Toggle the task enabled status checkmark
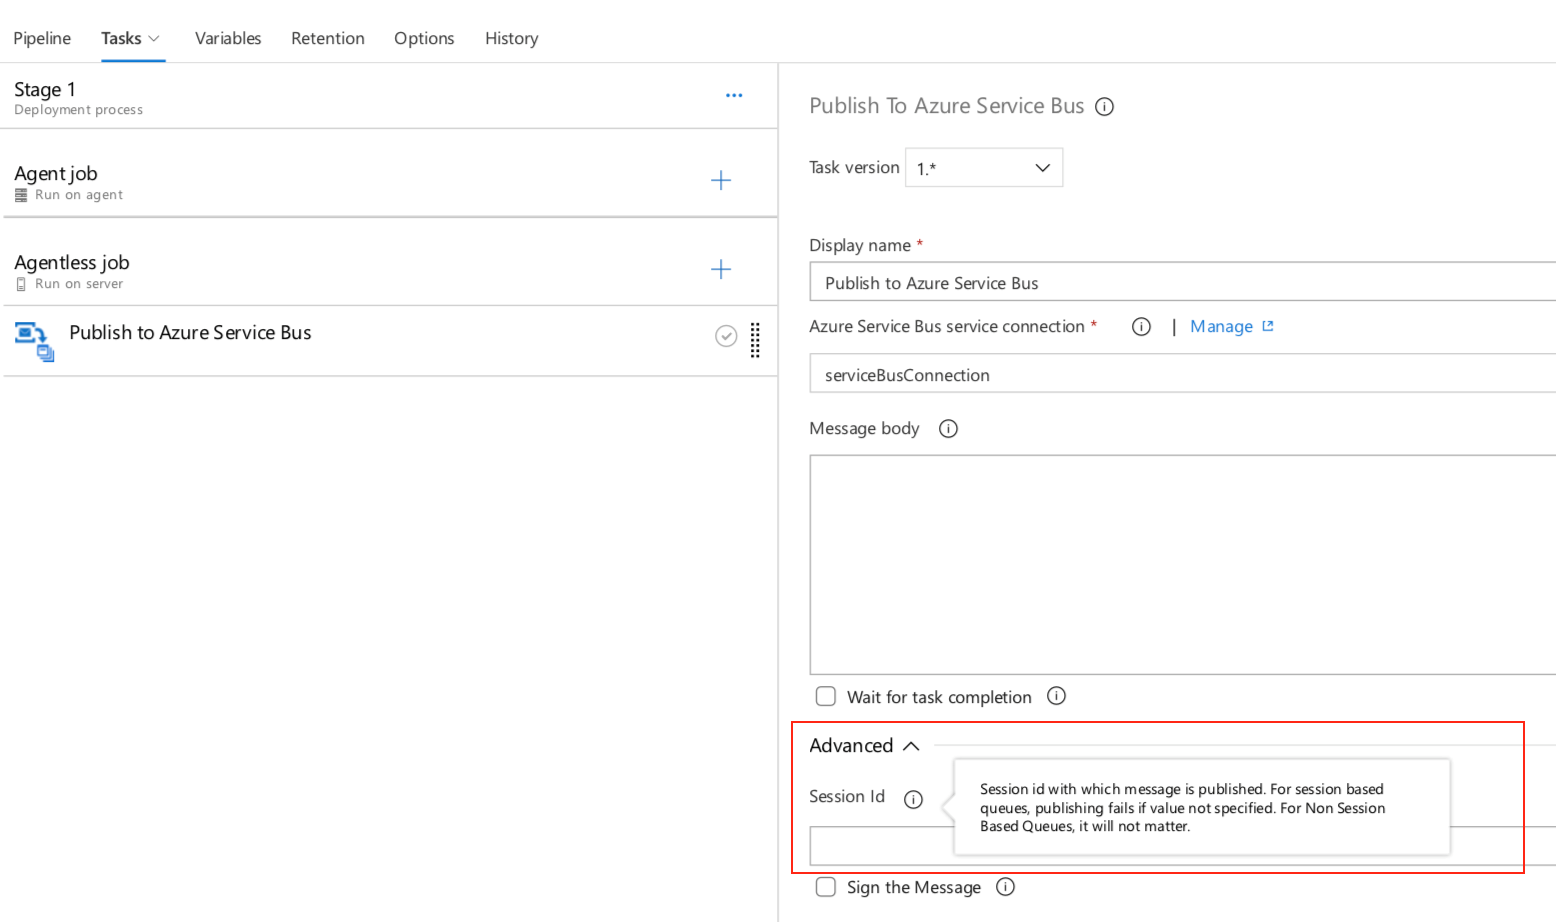1556x922 pixels. tap(726, 336)
